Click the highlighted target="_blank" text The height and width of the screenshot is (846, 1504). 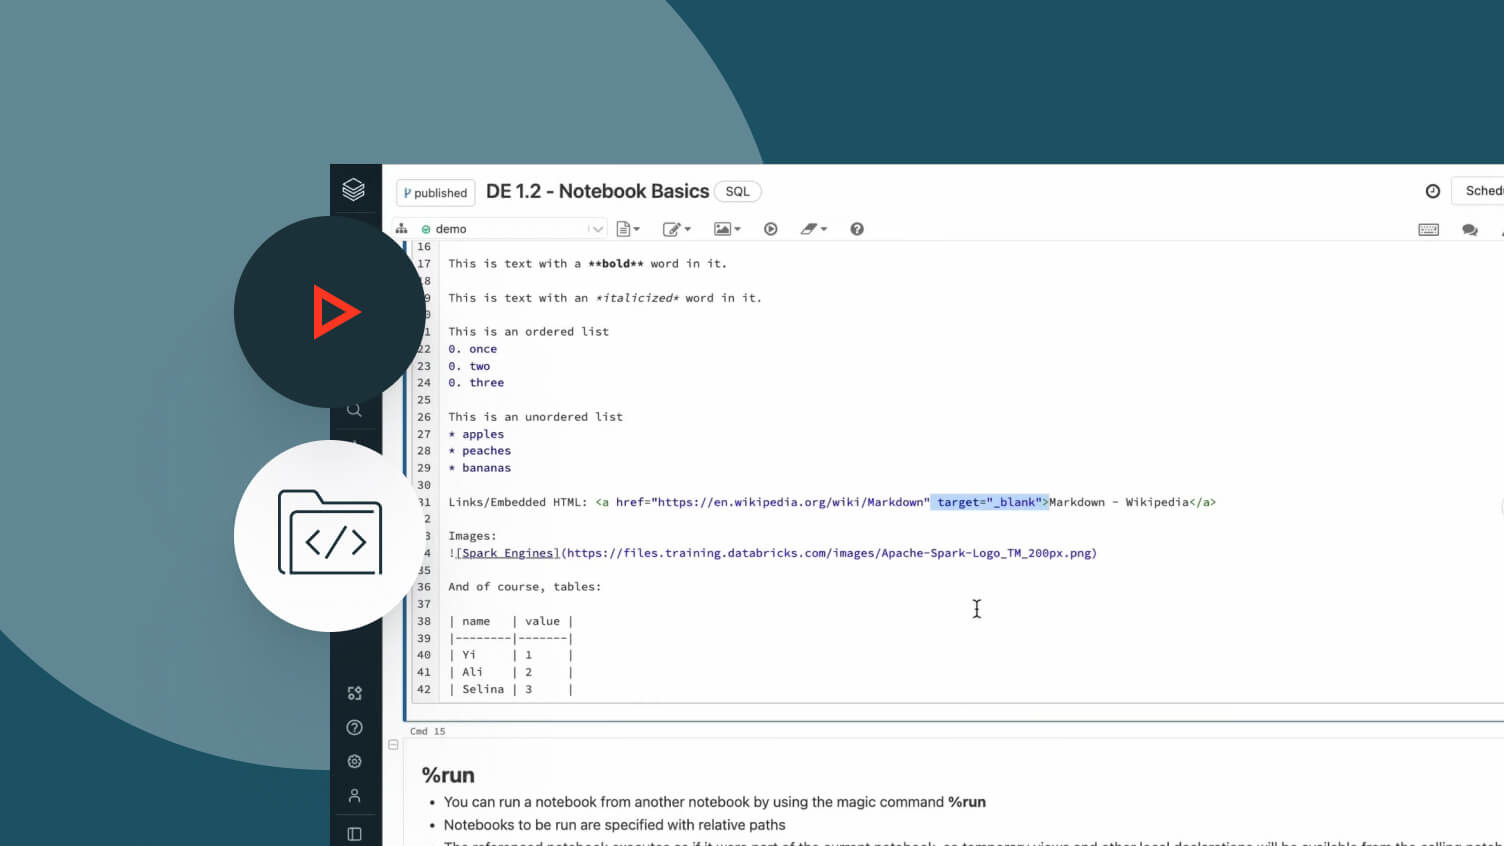tap(989, 502)
